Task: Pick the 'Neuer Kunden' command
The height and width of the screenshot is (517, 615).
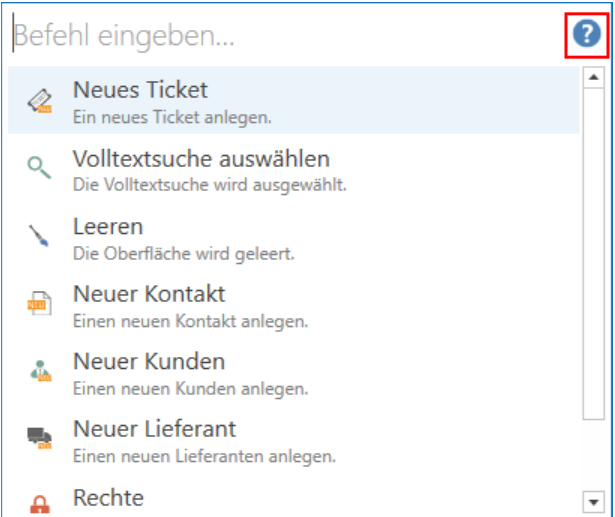Action: (149, 361)
